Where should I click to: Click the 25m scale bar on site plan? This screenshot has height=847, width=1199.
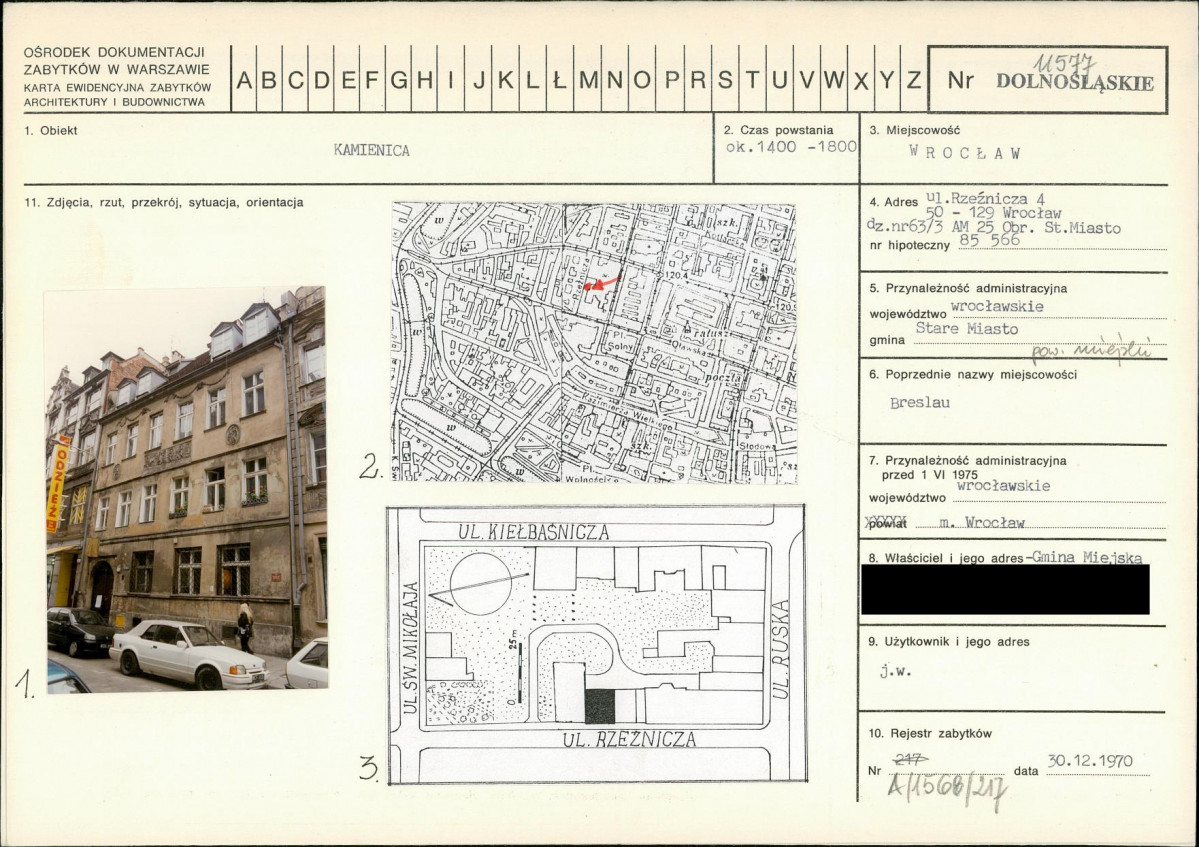[x=519, y=672]
